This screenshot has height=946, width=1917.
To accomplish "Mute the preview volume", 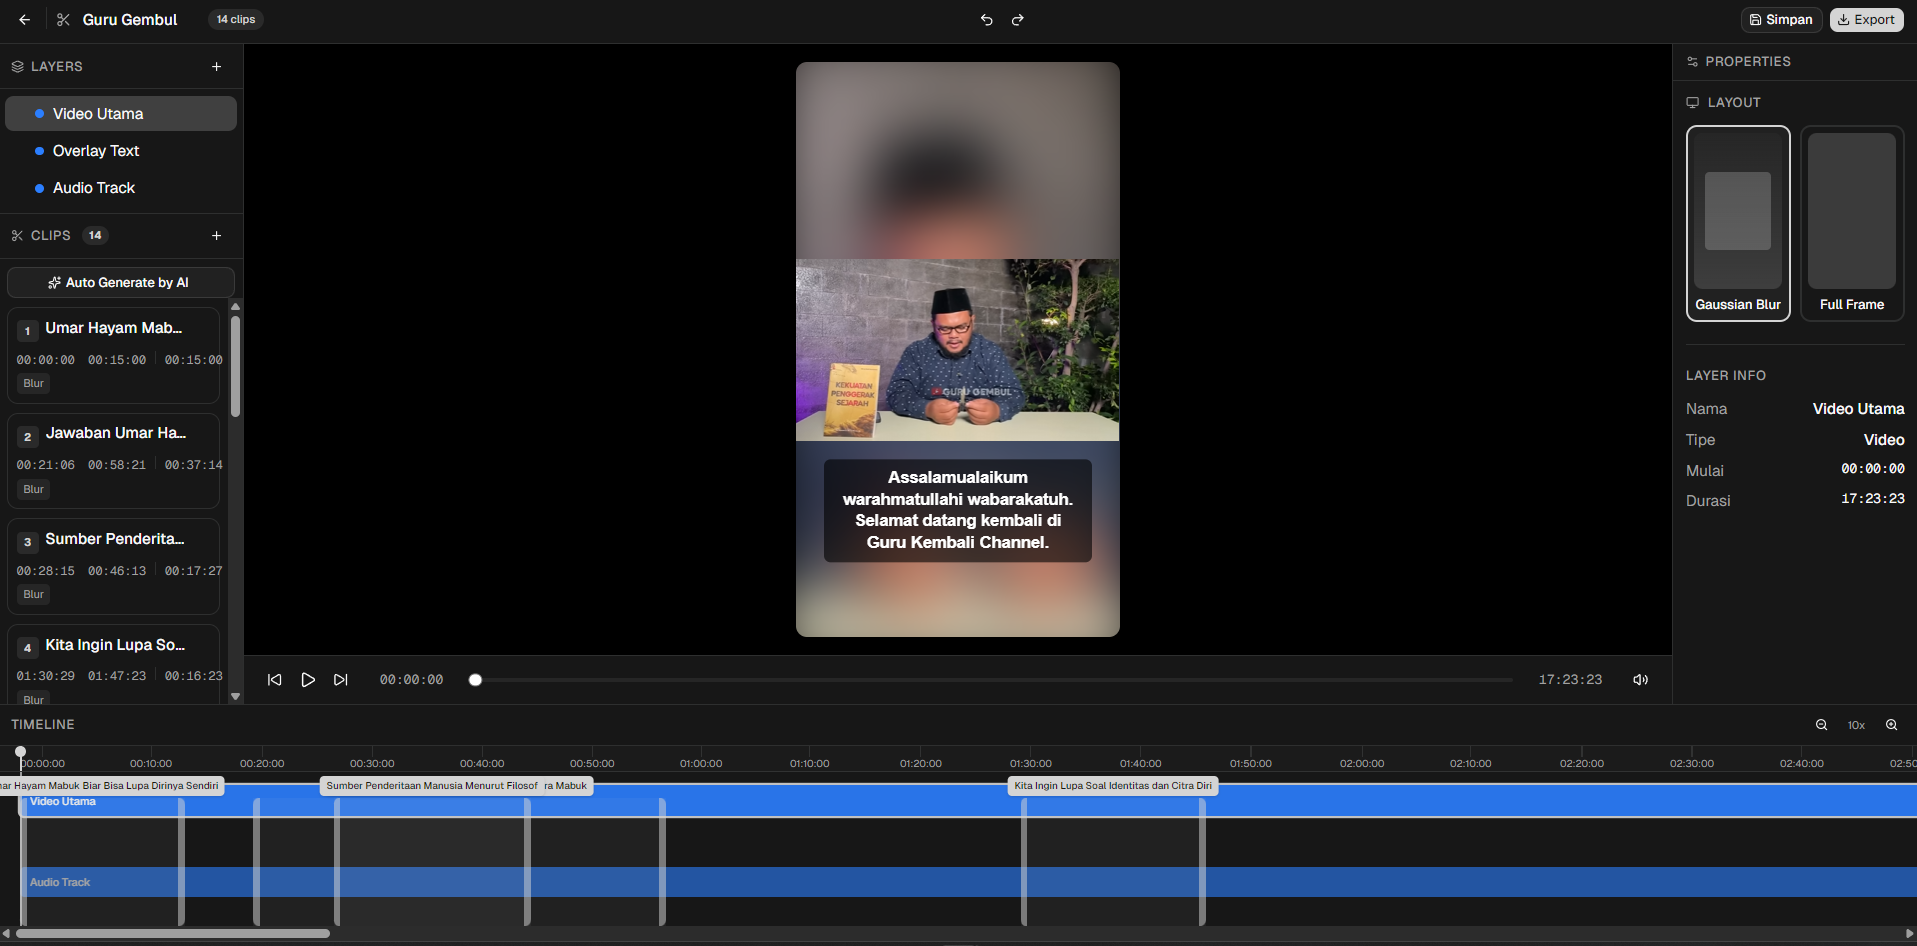I will click(1640, 680).
